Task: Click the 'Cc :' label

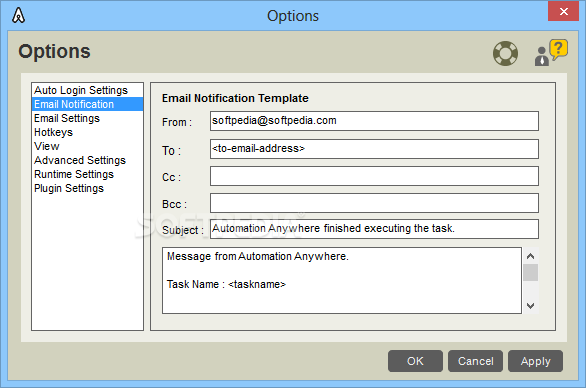Action: pyautogui.click(x=172, y=177)
